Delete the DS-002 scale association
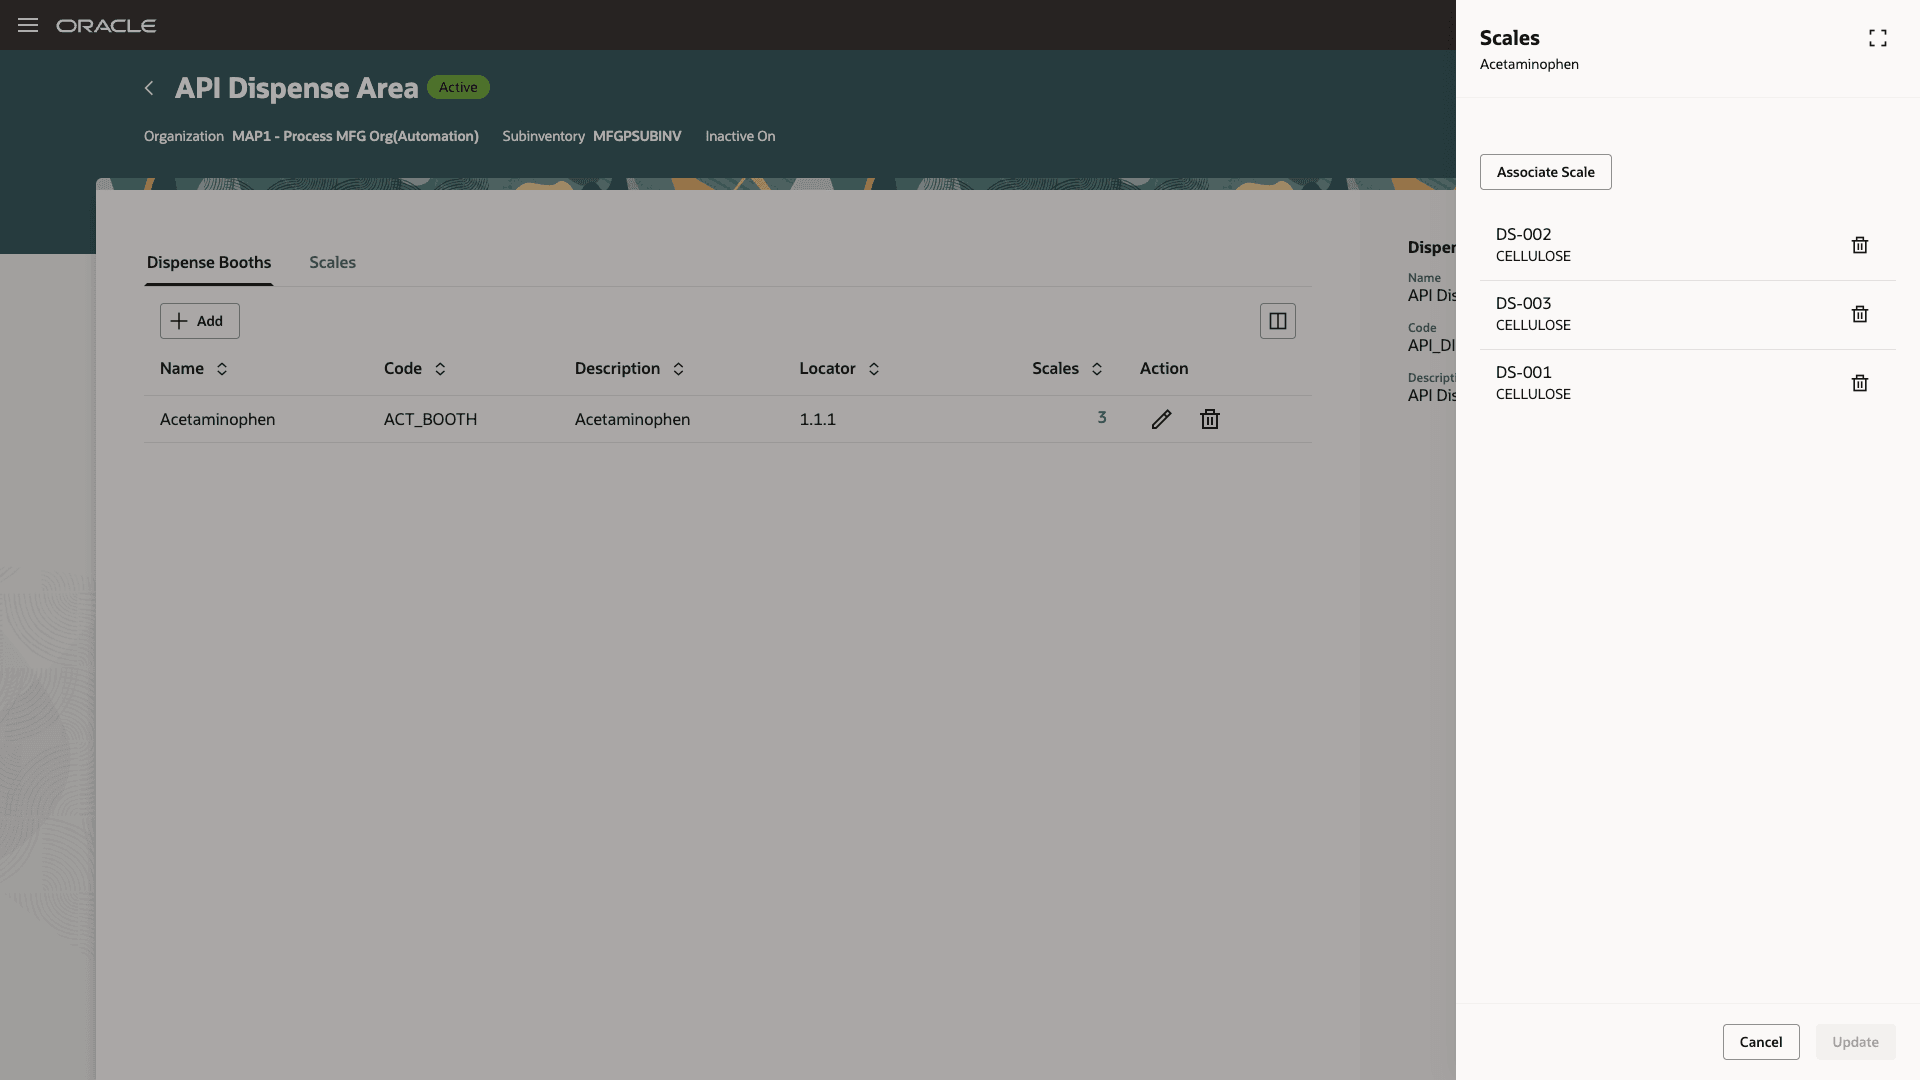The width and height of the screenshot is (1920, 1080). [x=1859, y=245]
